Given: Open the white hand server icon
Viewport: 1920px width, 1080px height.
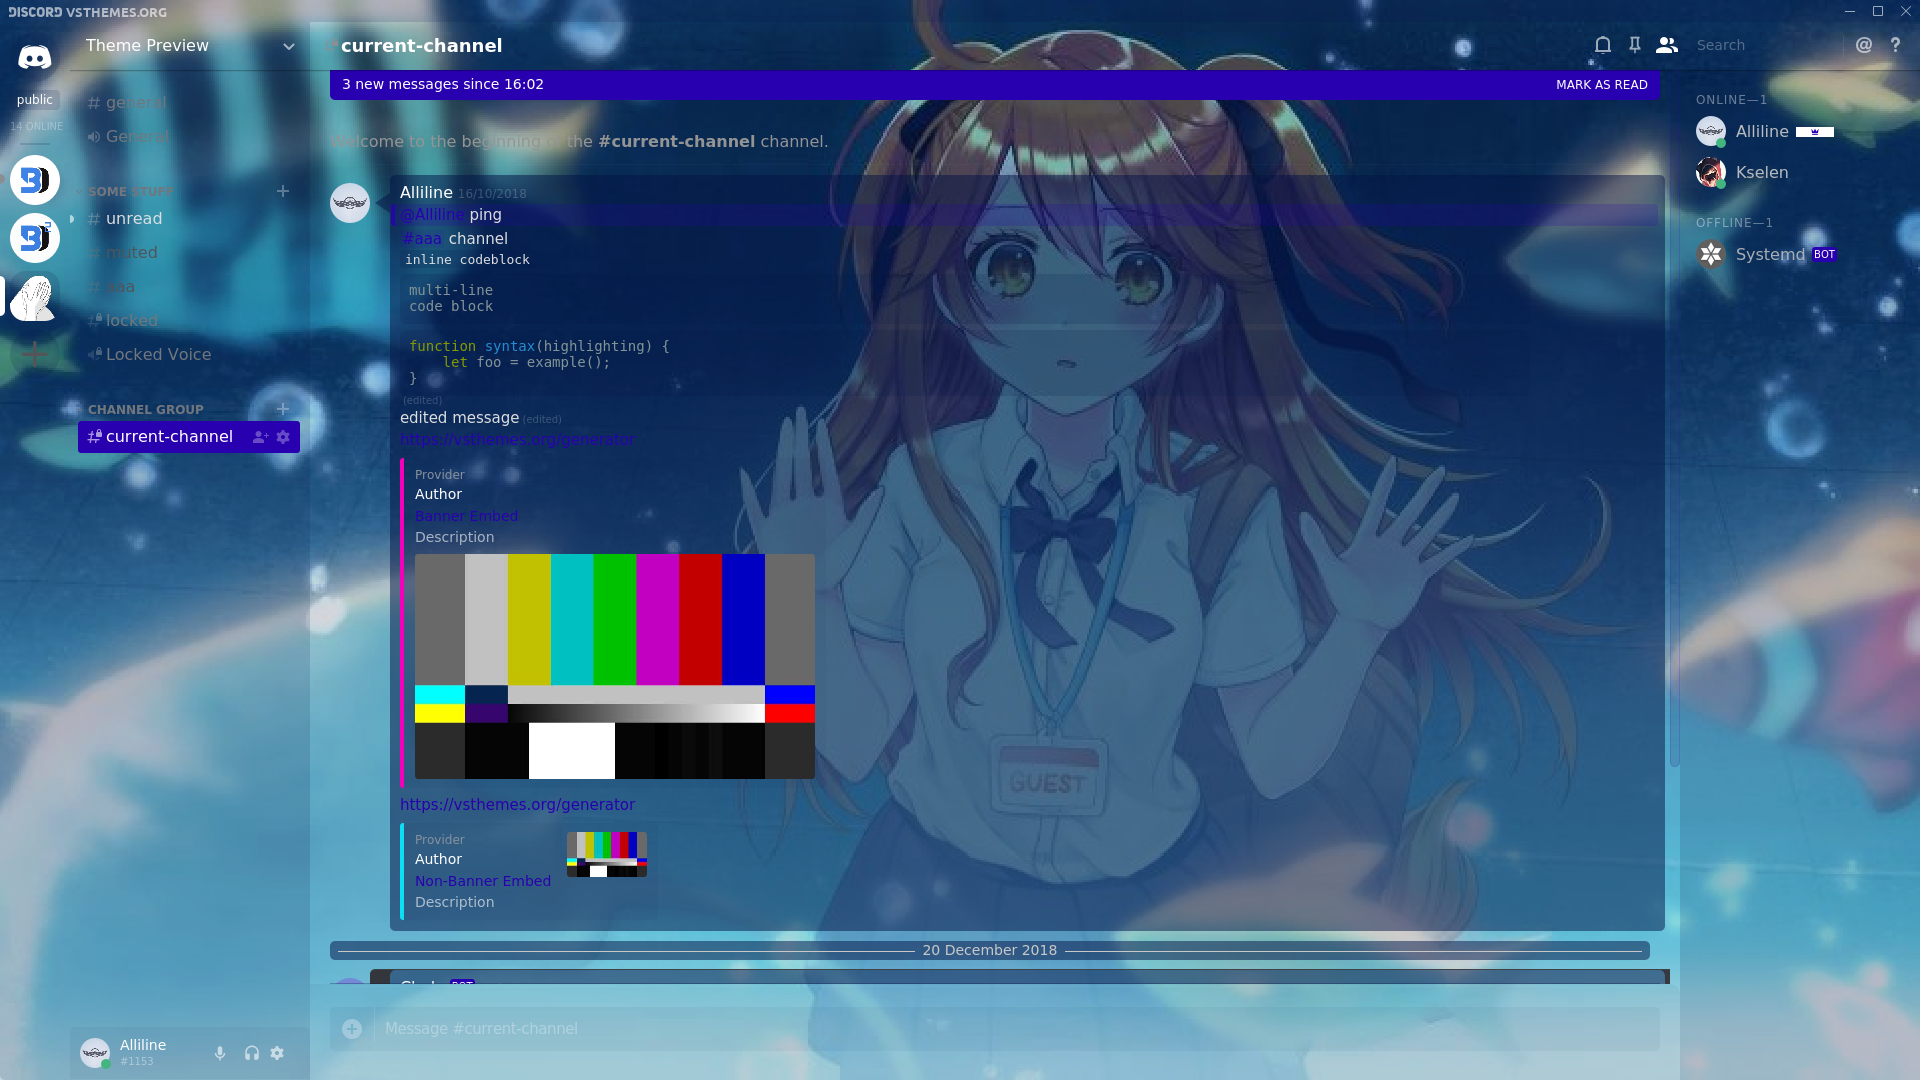Looking at the screenshot, I should 35,296.
